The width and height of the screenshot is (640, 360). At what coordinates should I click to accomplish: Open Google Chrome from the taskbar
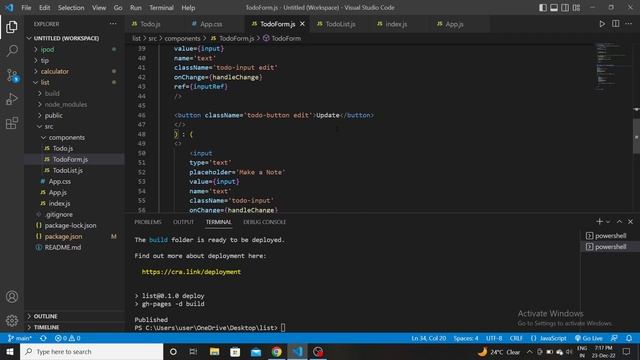(276, 351)
